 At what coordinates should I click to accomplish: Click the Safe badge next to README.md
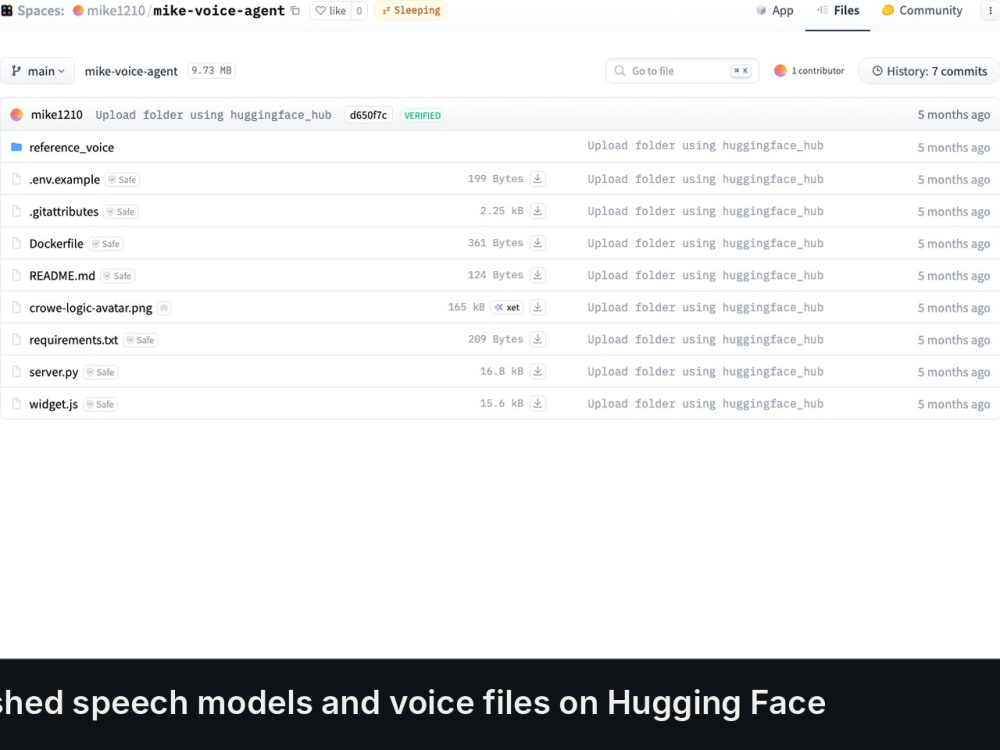point(117,276)
